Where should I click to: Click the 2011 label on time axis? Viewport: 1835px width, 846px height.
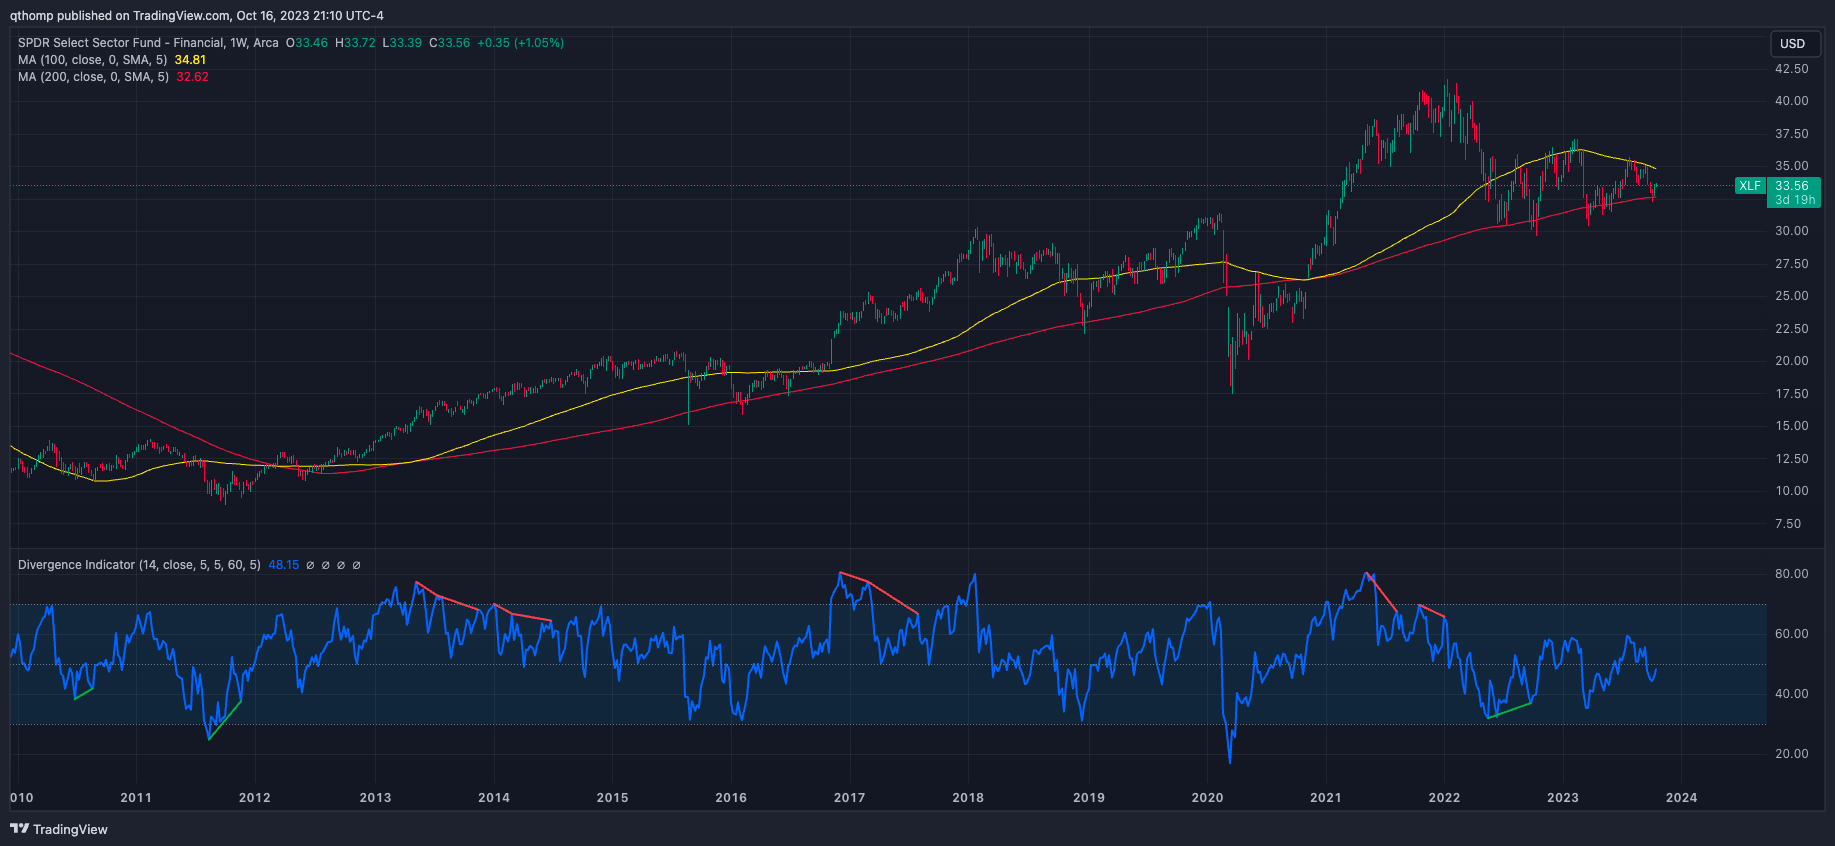136,797
